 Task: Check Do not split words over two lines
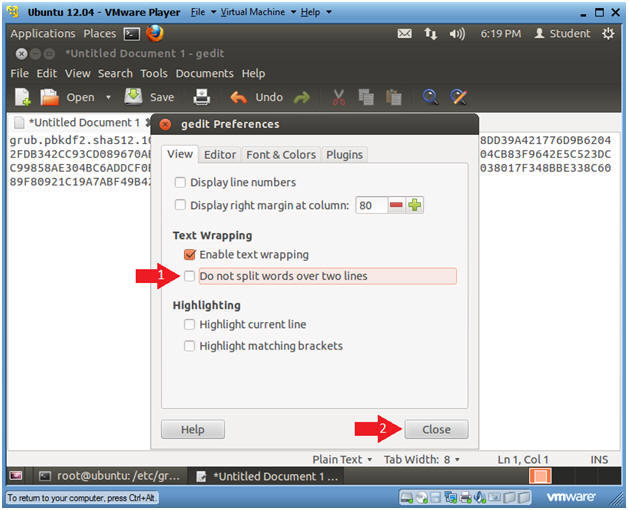189,276
